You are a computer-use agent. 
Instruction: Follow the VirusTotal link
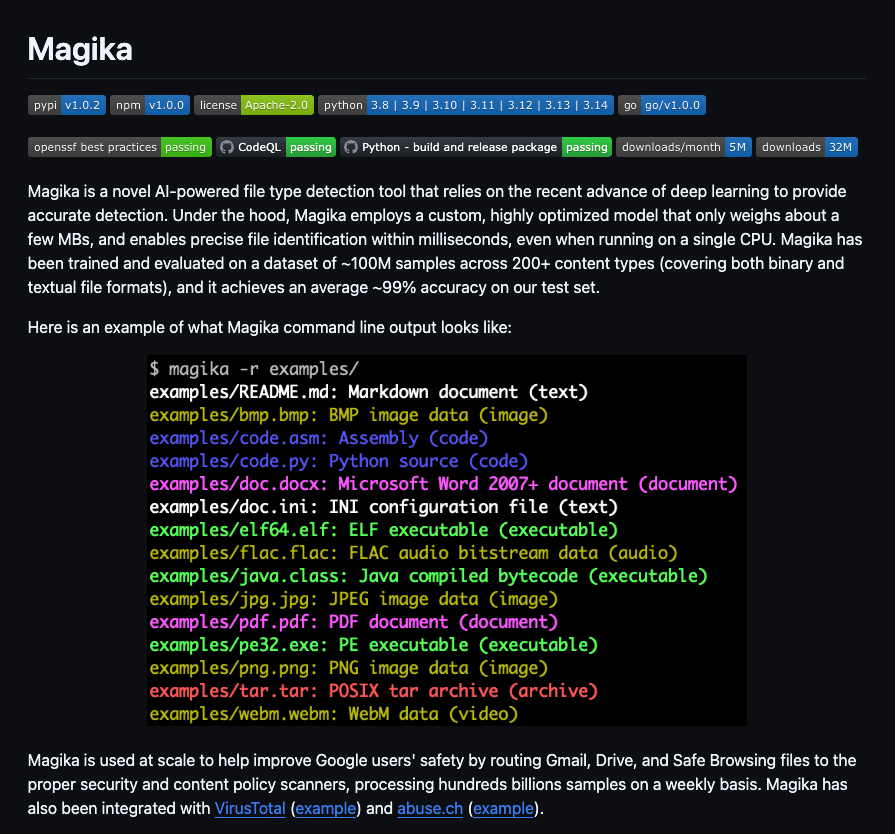250,808
